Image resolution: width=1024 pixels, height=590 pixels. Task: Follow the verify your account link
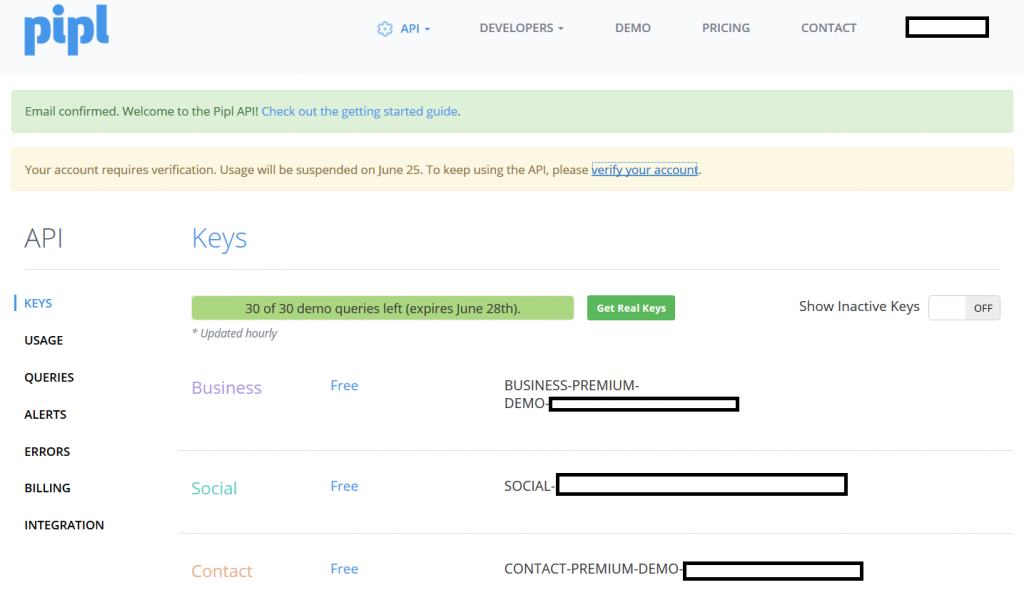pyautogui.click(x=645, y=170)
